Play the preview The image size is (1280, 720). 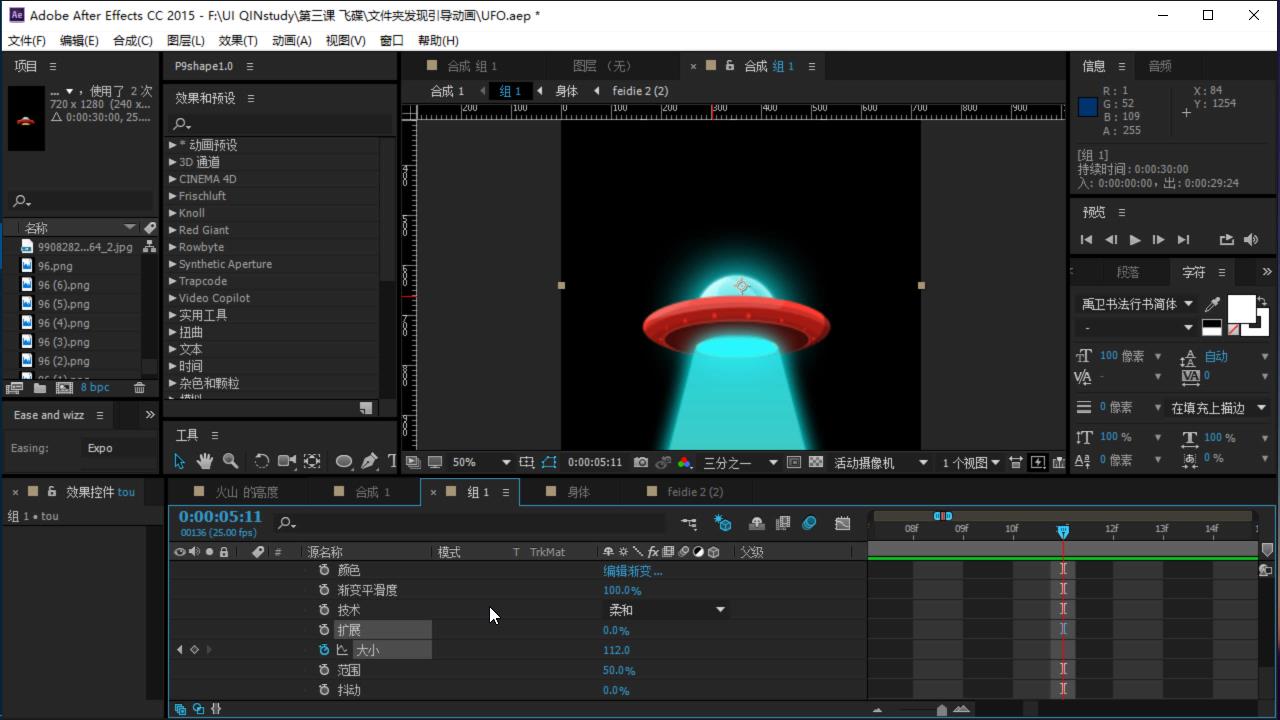click(x=1135, y=240)
